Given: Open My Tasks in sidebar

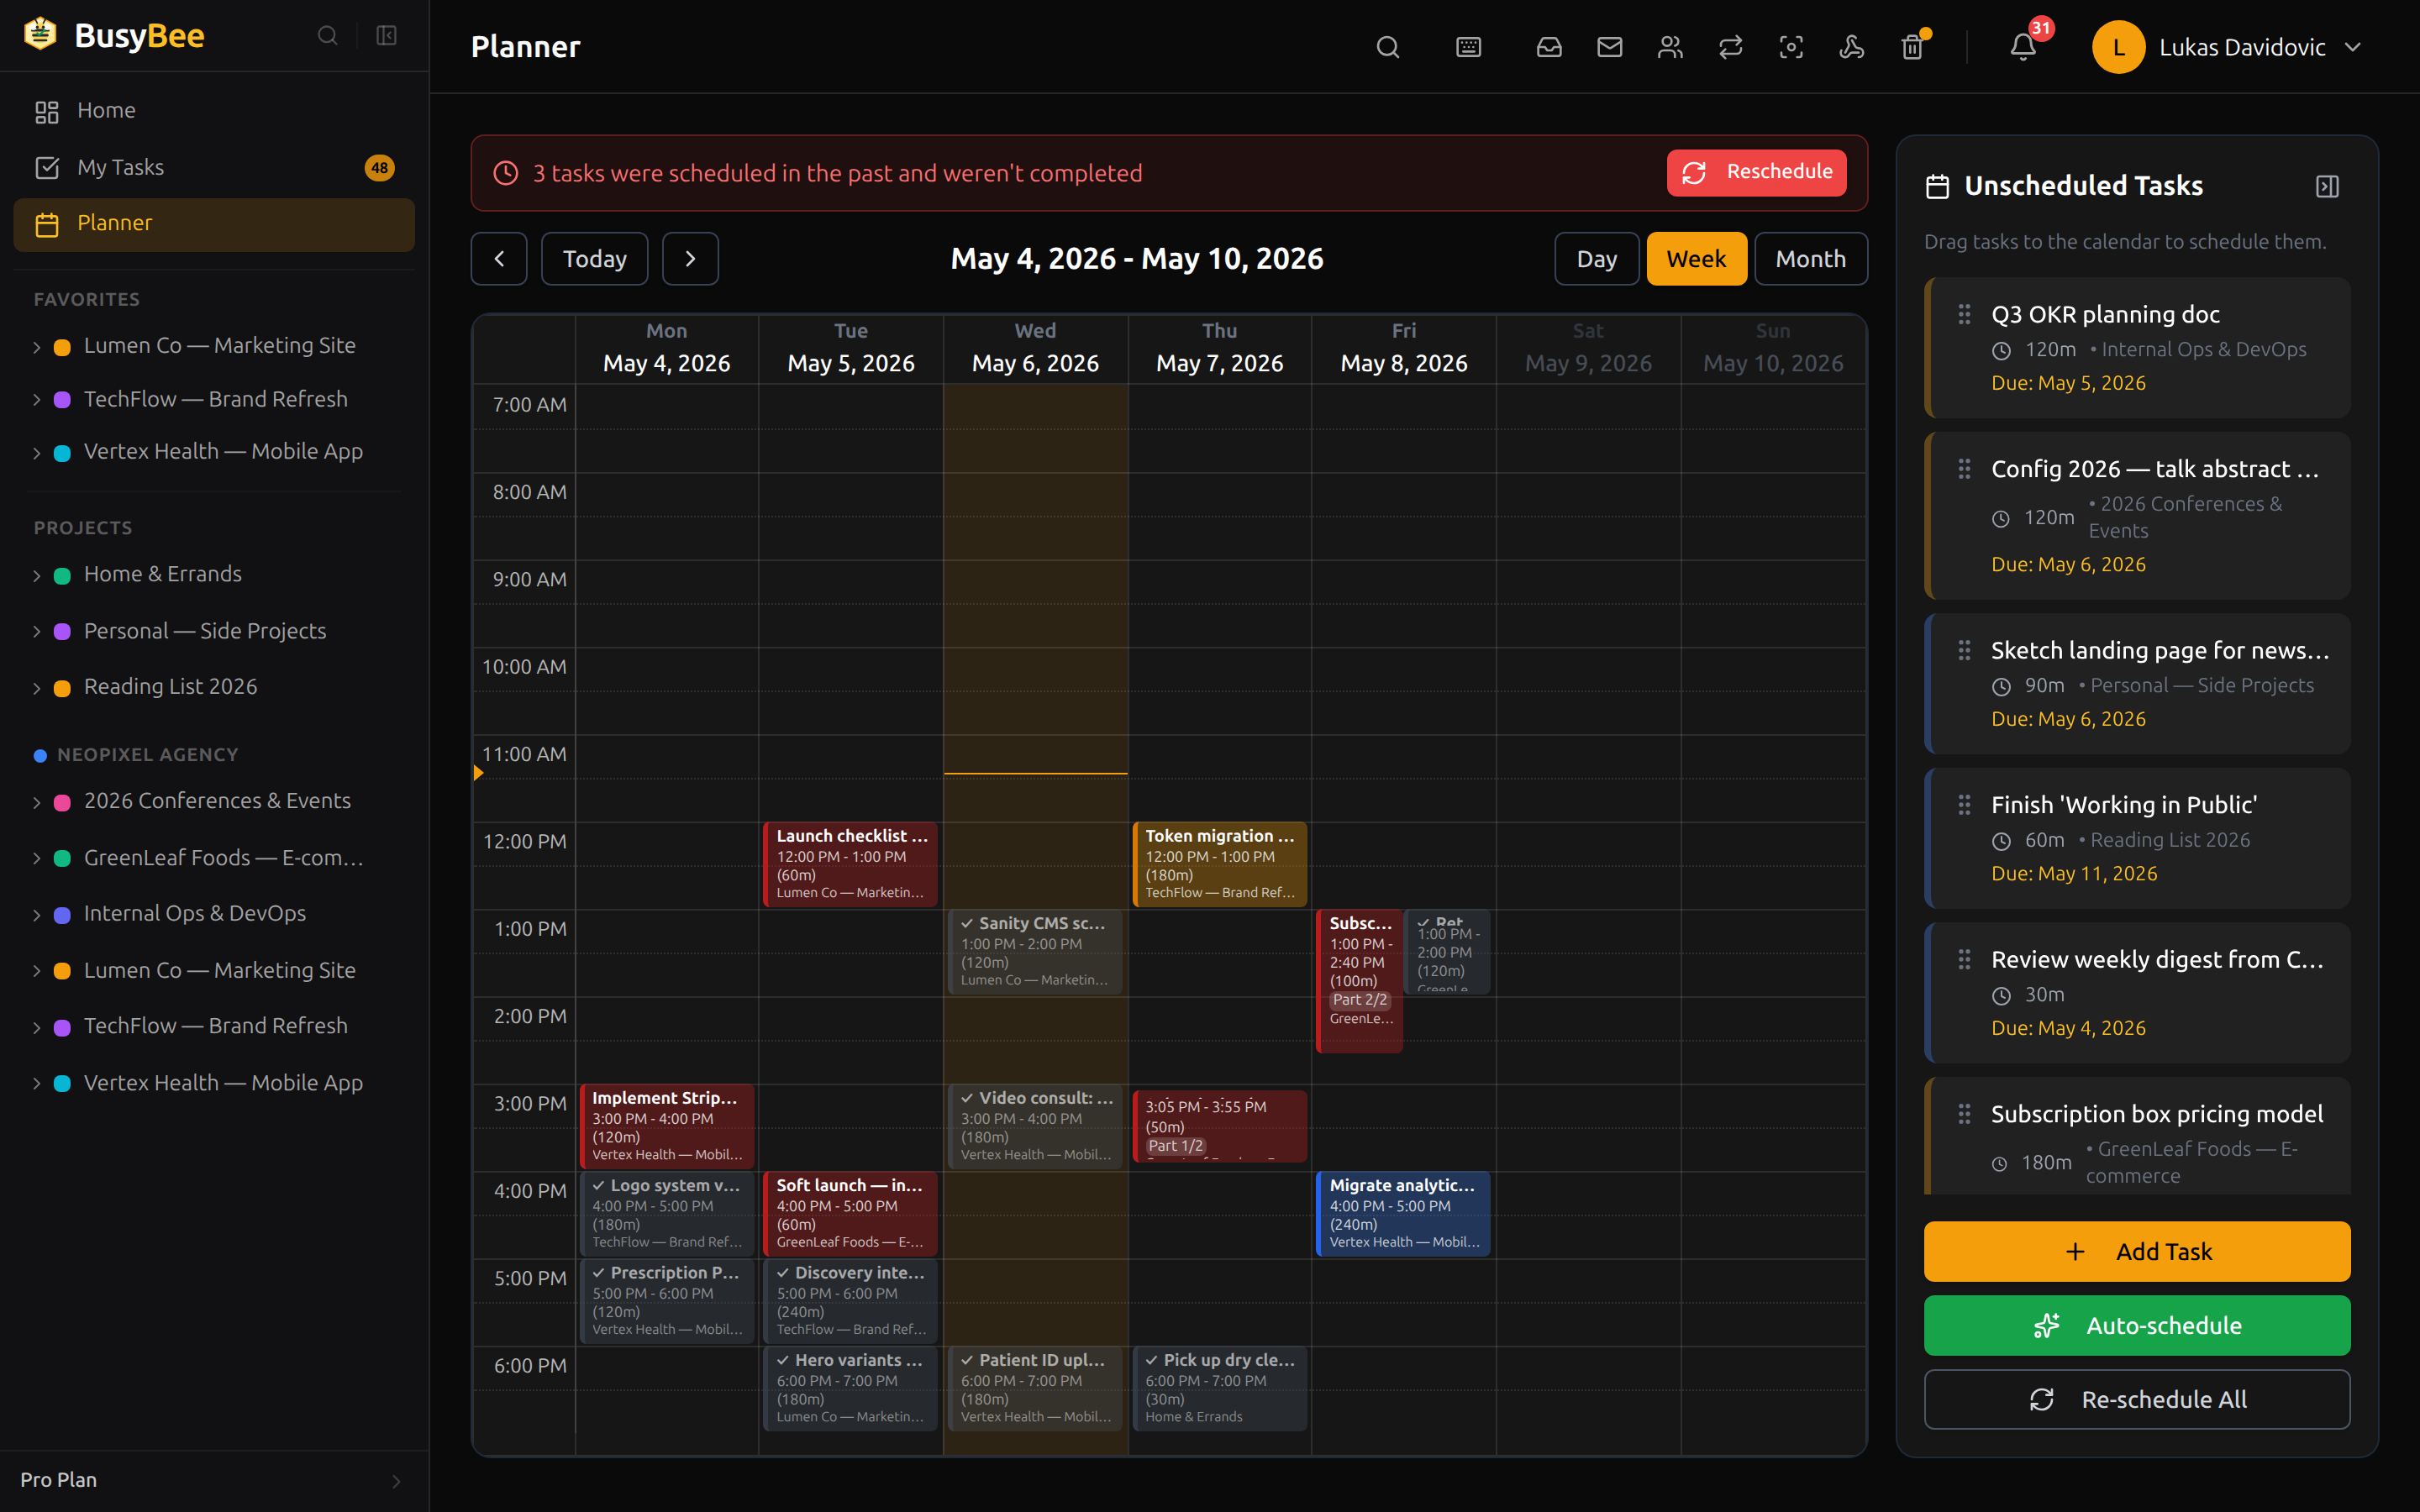Looking at the screenshot, I should pyautogui.click(x=214, y=167).
